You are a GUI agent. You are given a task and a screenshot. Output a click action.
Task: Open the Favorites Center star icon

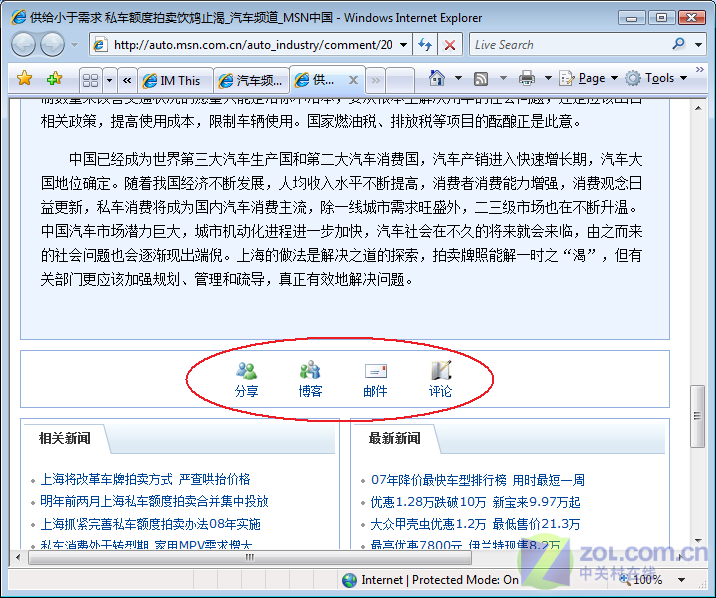pos(25,79)
